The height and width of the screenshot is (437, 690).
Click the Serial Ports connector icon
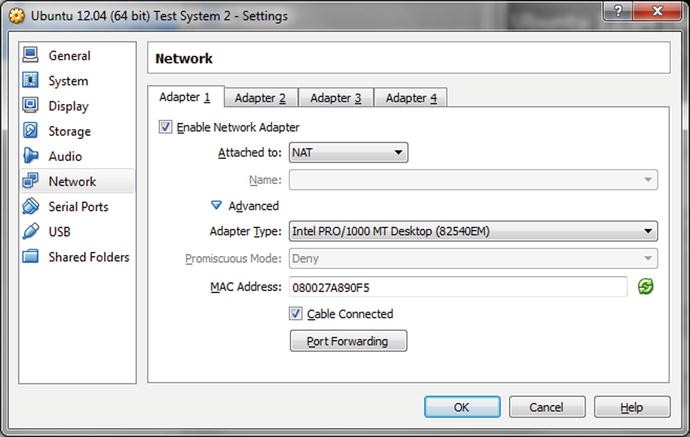point(30,206)
